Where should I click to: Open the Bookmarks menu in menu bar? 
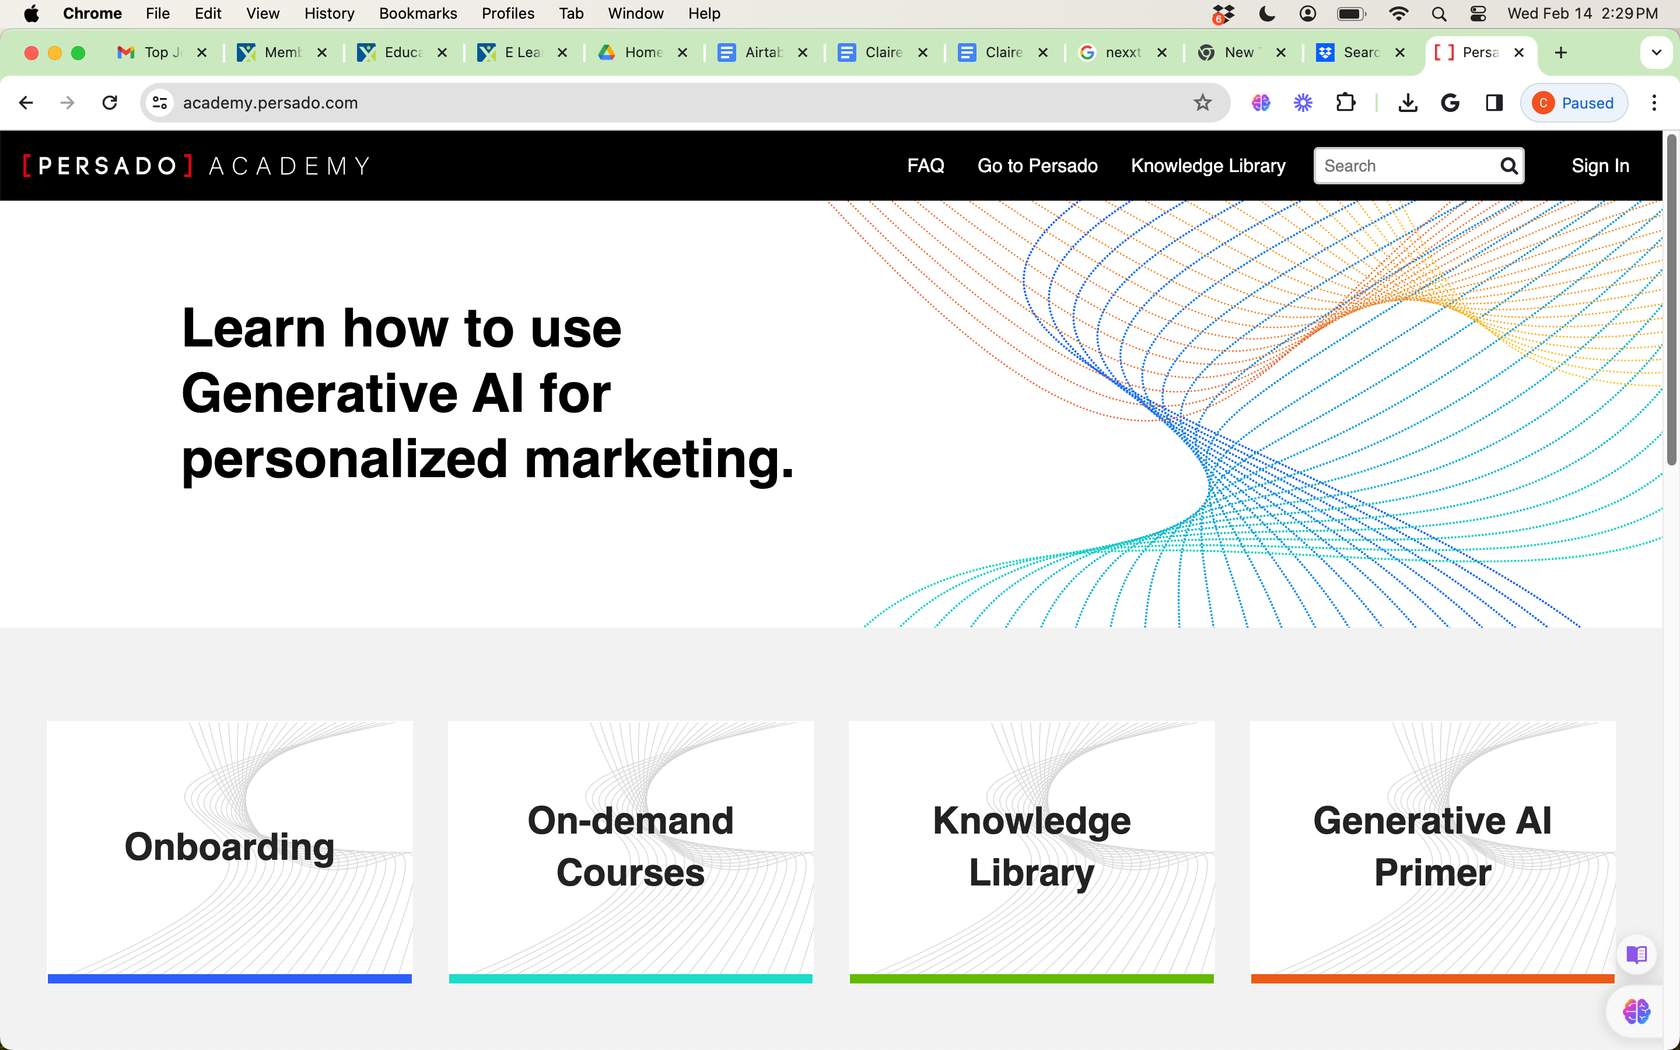pos(417,13)
